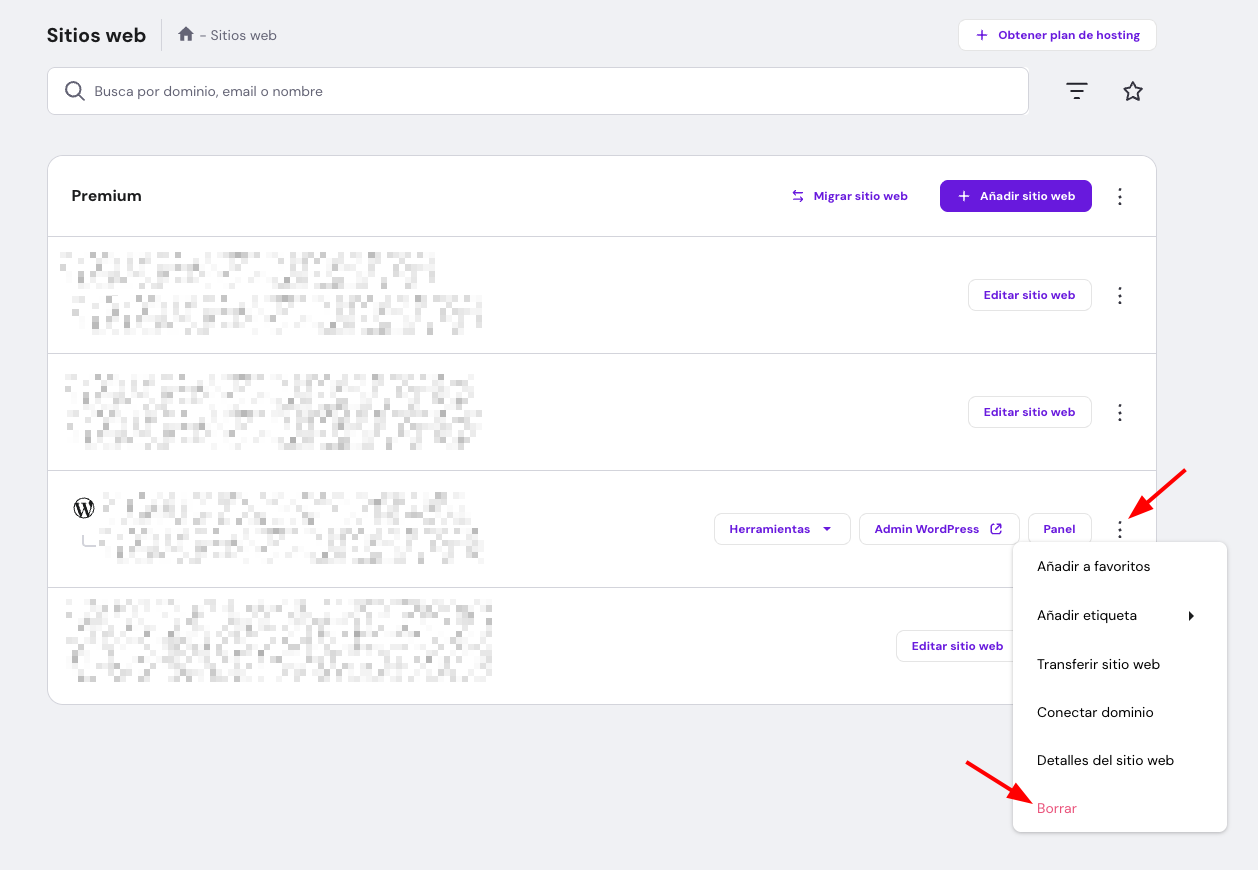Open Admin WordPress in new tab
The height and width of the screenshot is (870, 1258).
938,529
